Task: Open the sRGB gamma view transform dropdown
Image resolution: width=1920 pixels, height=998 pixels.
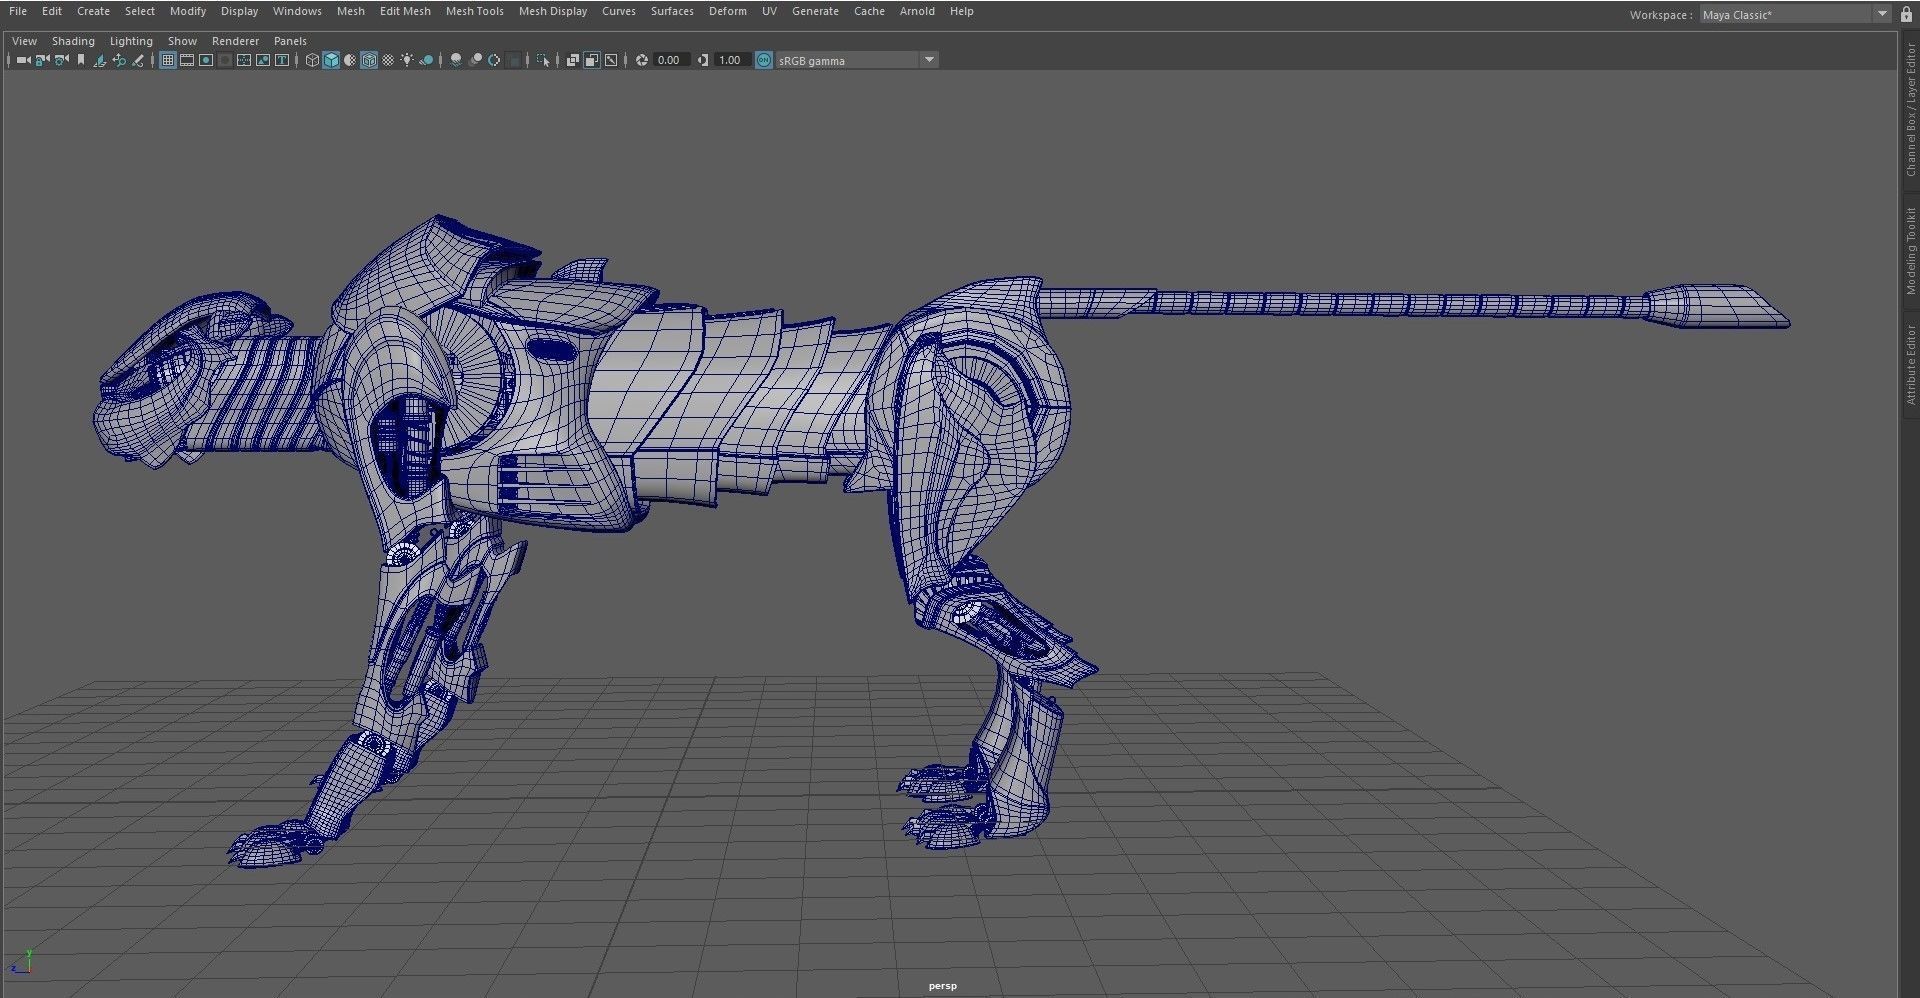Action: pyautogui.click(x=857, y=60)
